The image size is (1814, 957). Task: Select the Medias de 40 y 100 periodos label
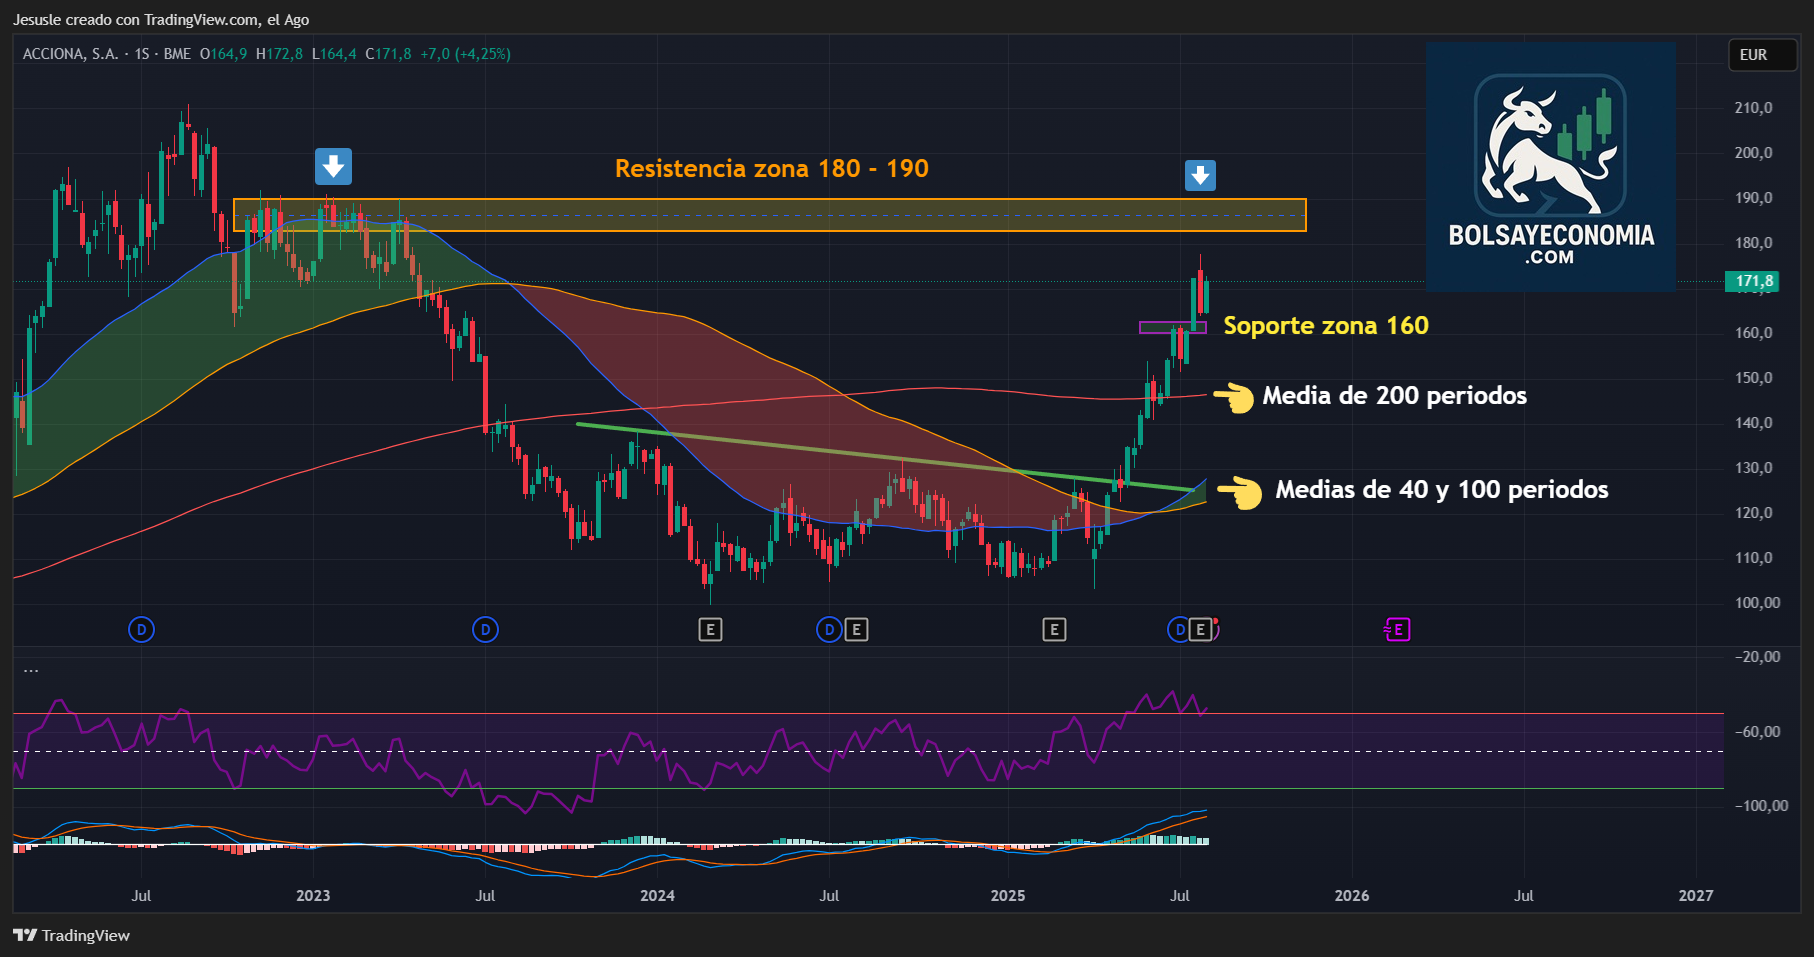pos(1441,489)
